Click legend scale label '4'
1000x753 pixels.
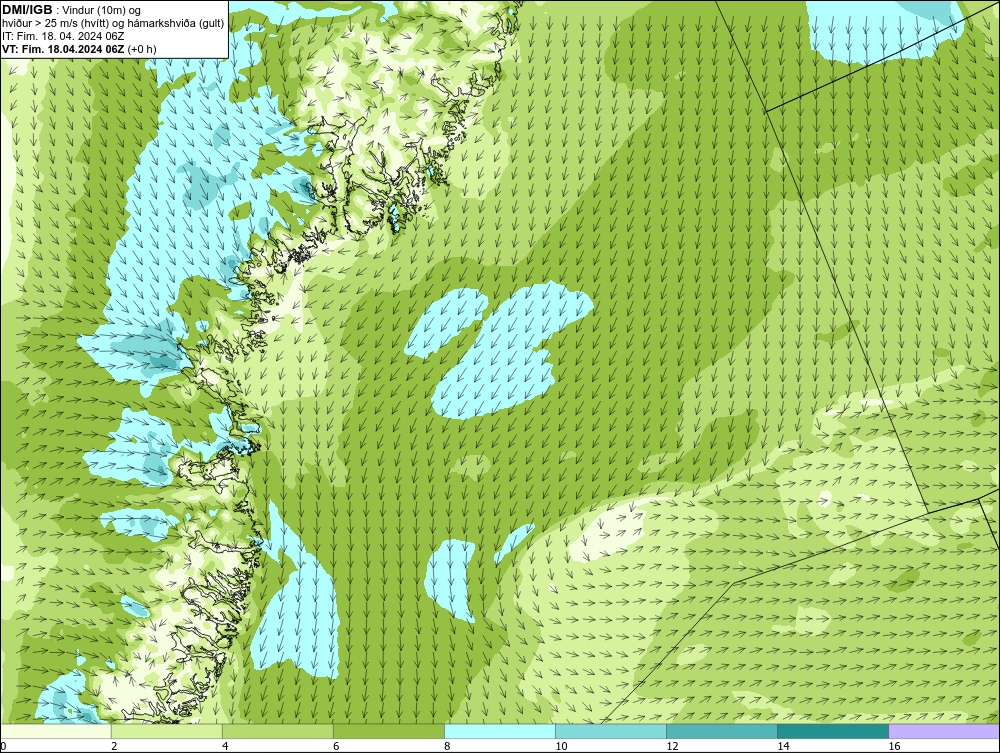(225, 746)
